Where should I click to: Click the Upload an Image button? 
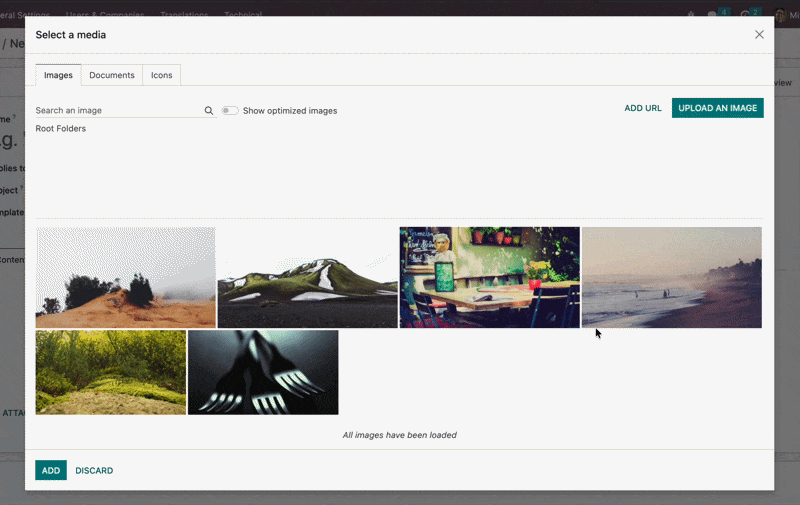pyautogui.click(x=717, y=108)
